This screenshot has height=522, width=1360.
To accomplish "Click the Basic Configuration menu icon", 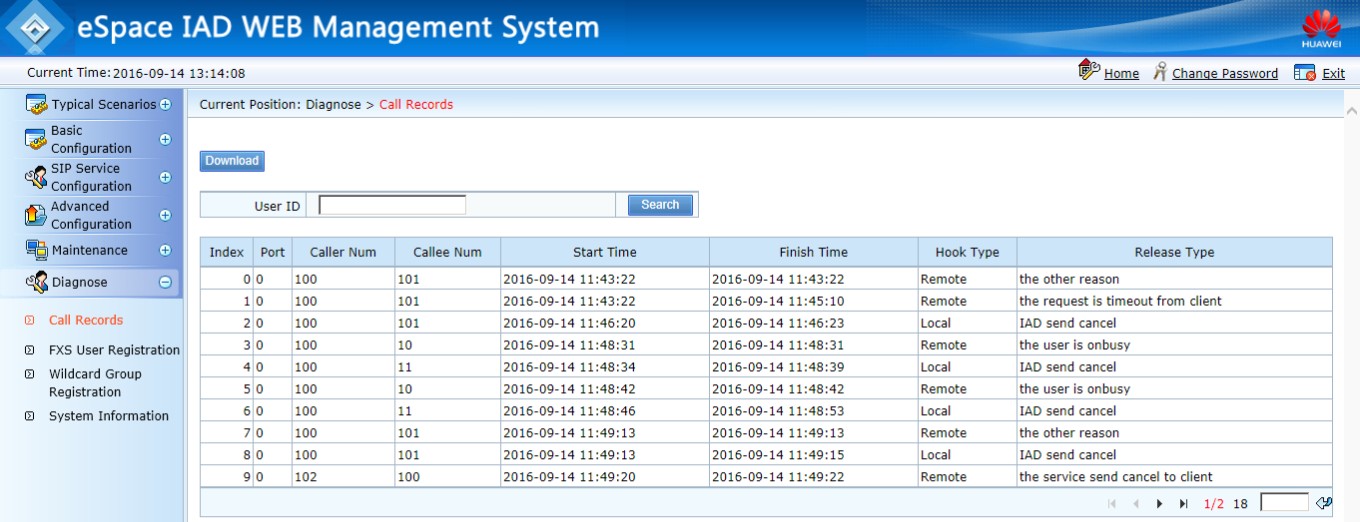I will (x=36, y=139).
